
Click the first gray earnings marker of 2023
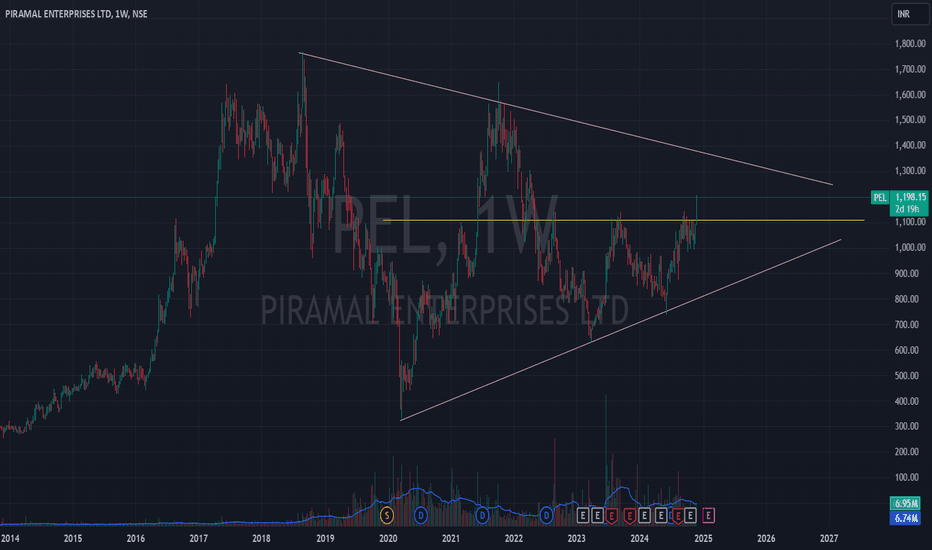click(583, 515)
